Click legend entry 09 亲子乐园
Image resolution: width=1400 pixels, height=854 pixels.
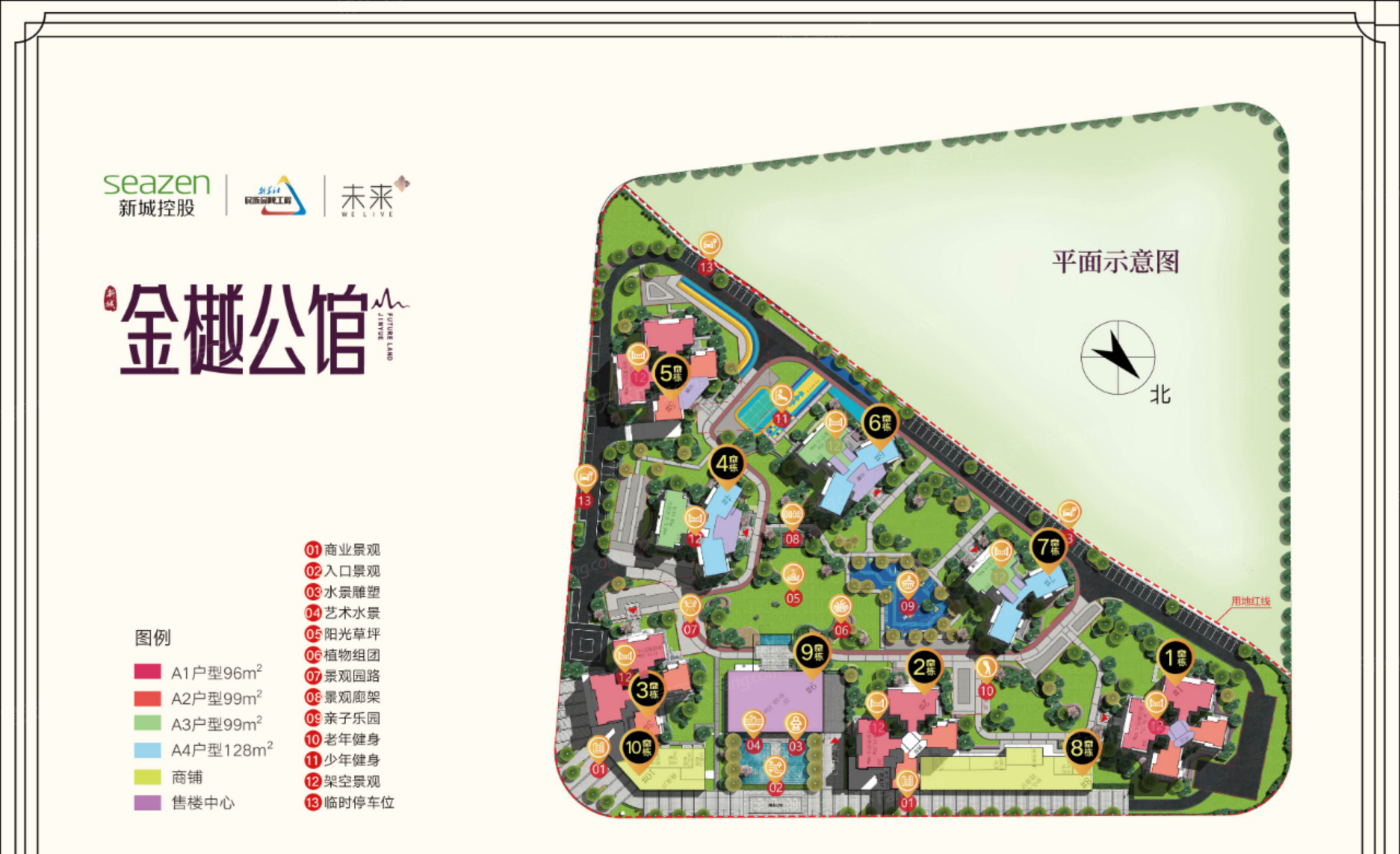344,718
